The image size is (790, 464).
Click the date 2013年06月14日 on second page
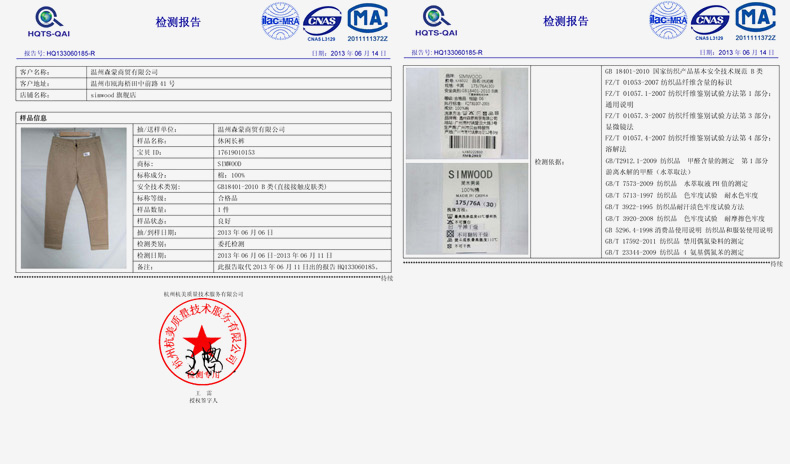click(x=746, y=52)
